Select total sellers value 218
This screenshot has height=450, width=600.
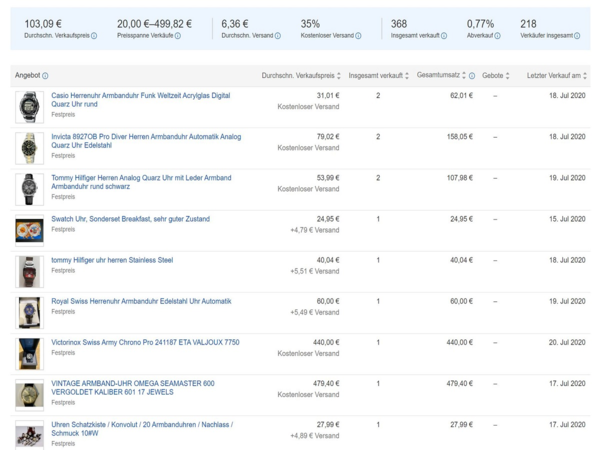(528, 24)
